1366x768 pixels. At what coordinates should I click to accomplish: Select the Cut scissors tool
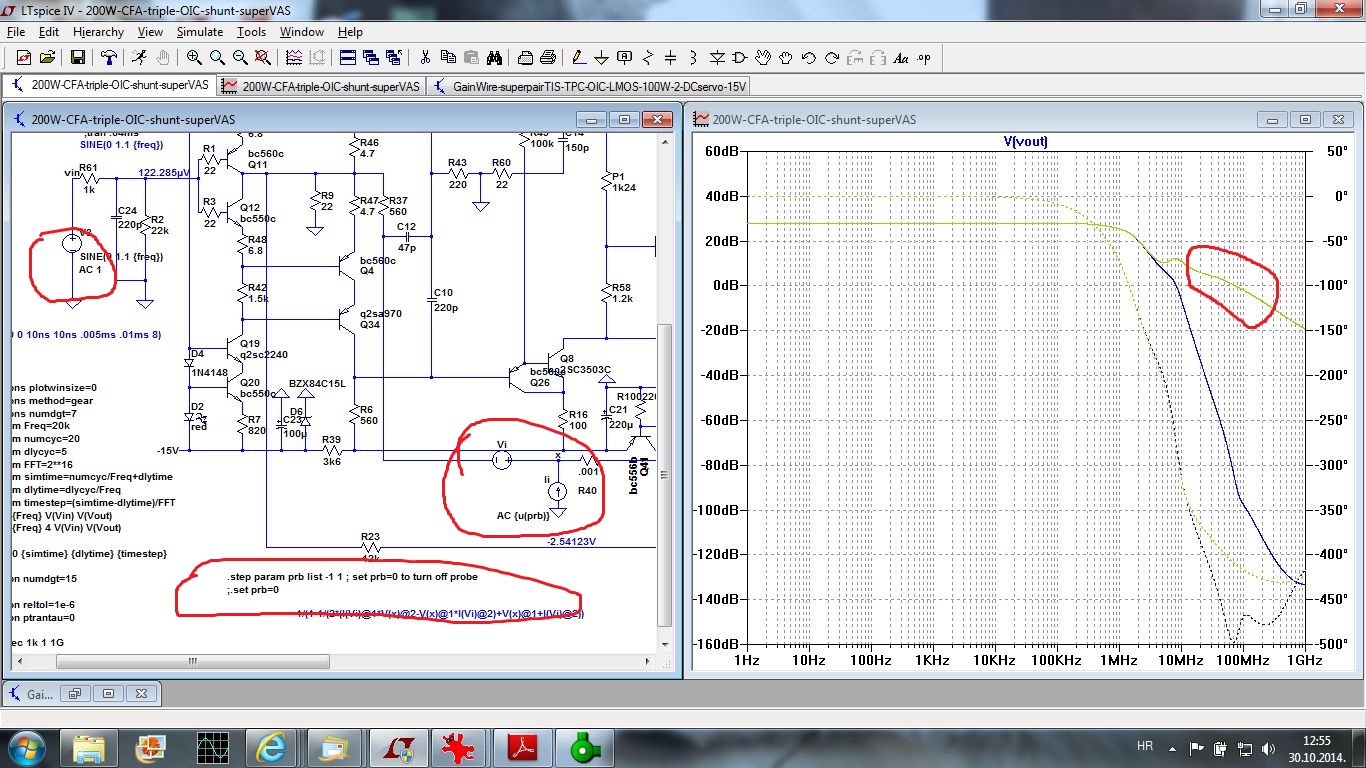coord(425,57)
